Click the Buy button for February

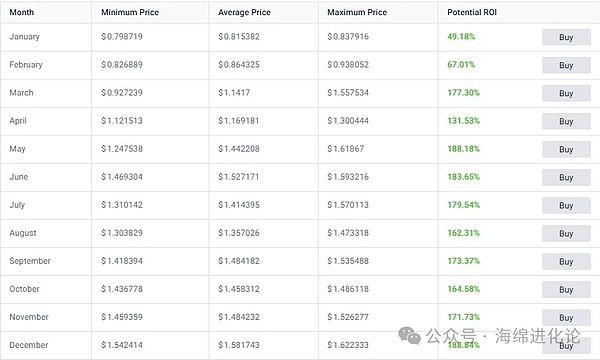click(x=566, y=65)
